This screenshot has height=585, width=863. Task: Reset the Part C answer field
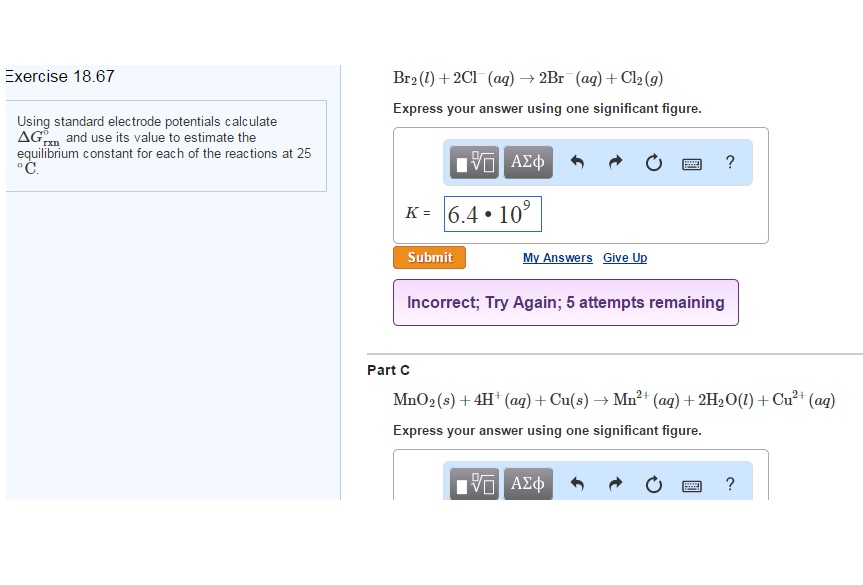click(x=653, y=484)
